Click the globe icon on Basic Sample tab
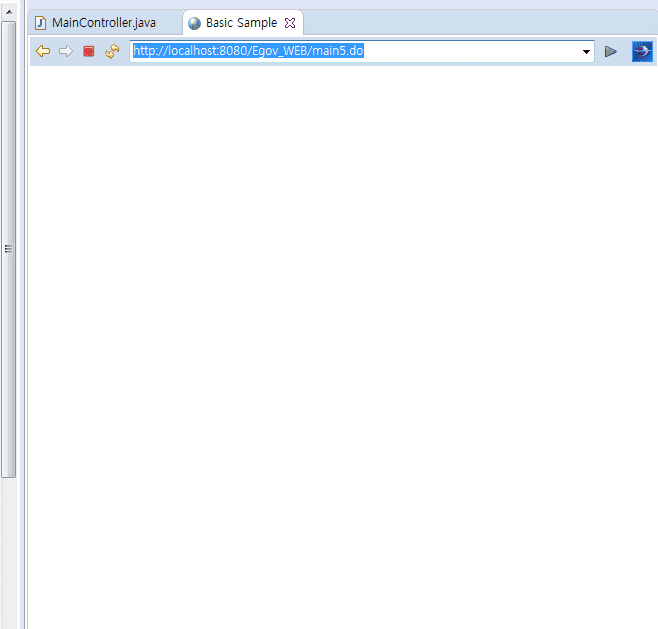The width and height of the screenshot is (658, 629). click(194, 23)
